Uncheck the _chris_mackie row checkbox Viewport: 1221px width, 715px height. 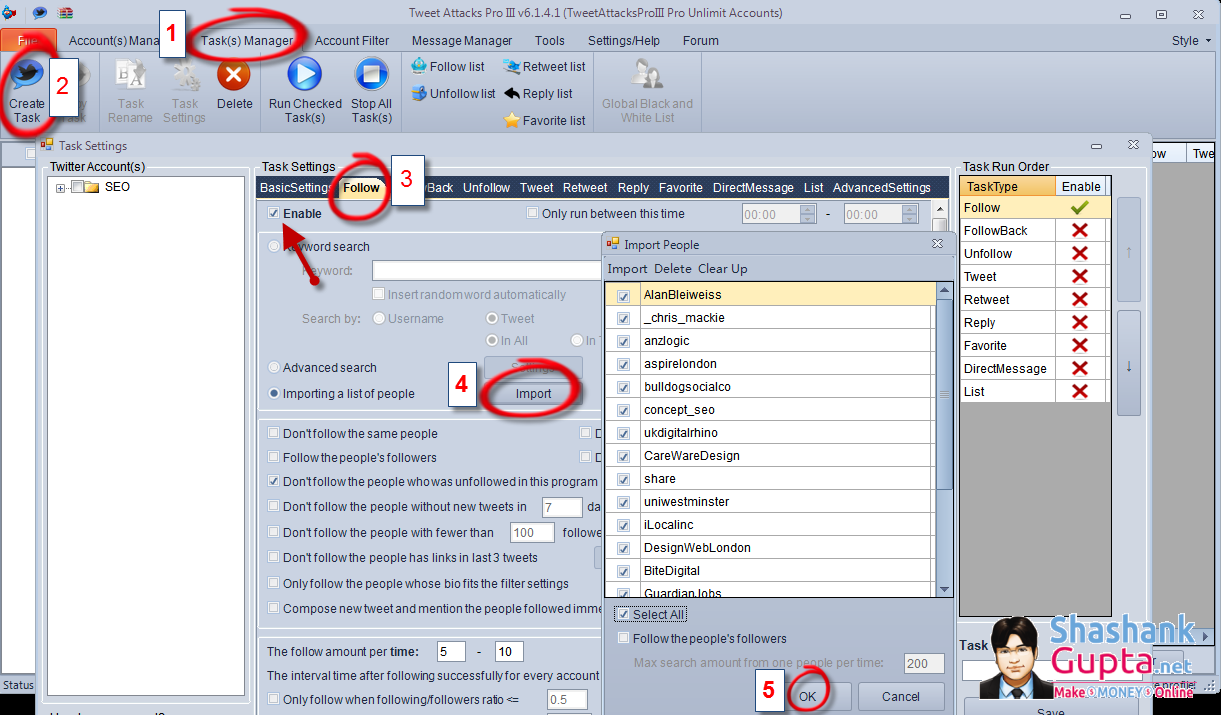pyautogui.click(x=624, y=319)
